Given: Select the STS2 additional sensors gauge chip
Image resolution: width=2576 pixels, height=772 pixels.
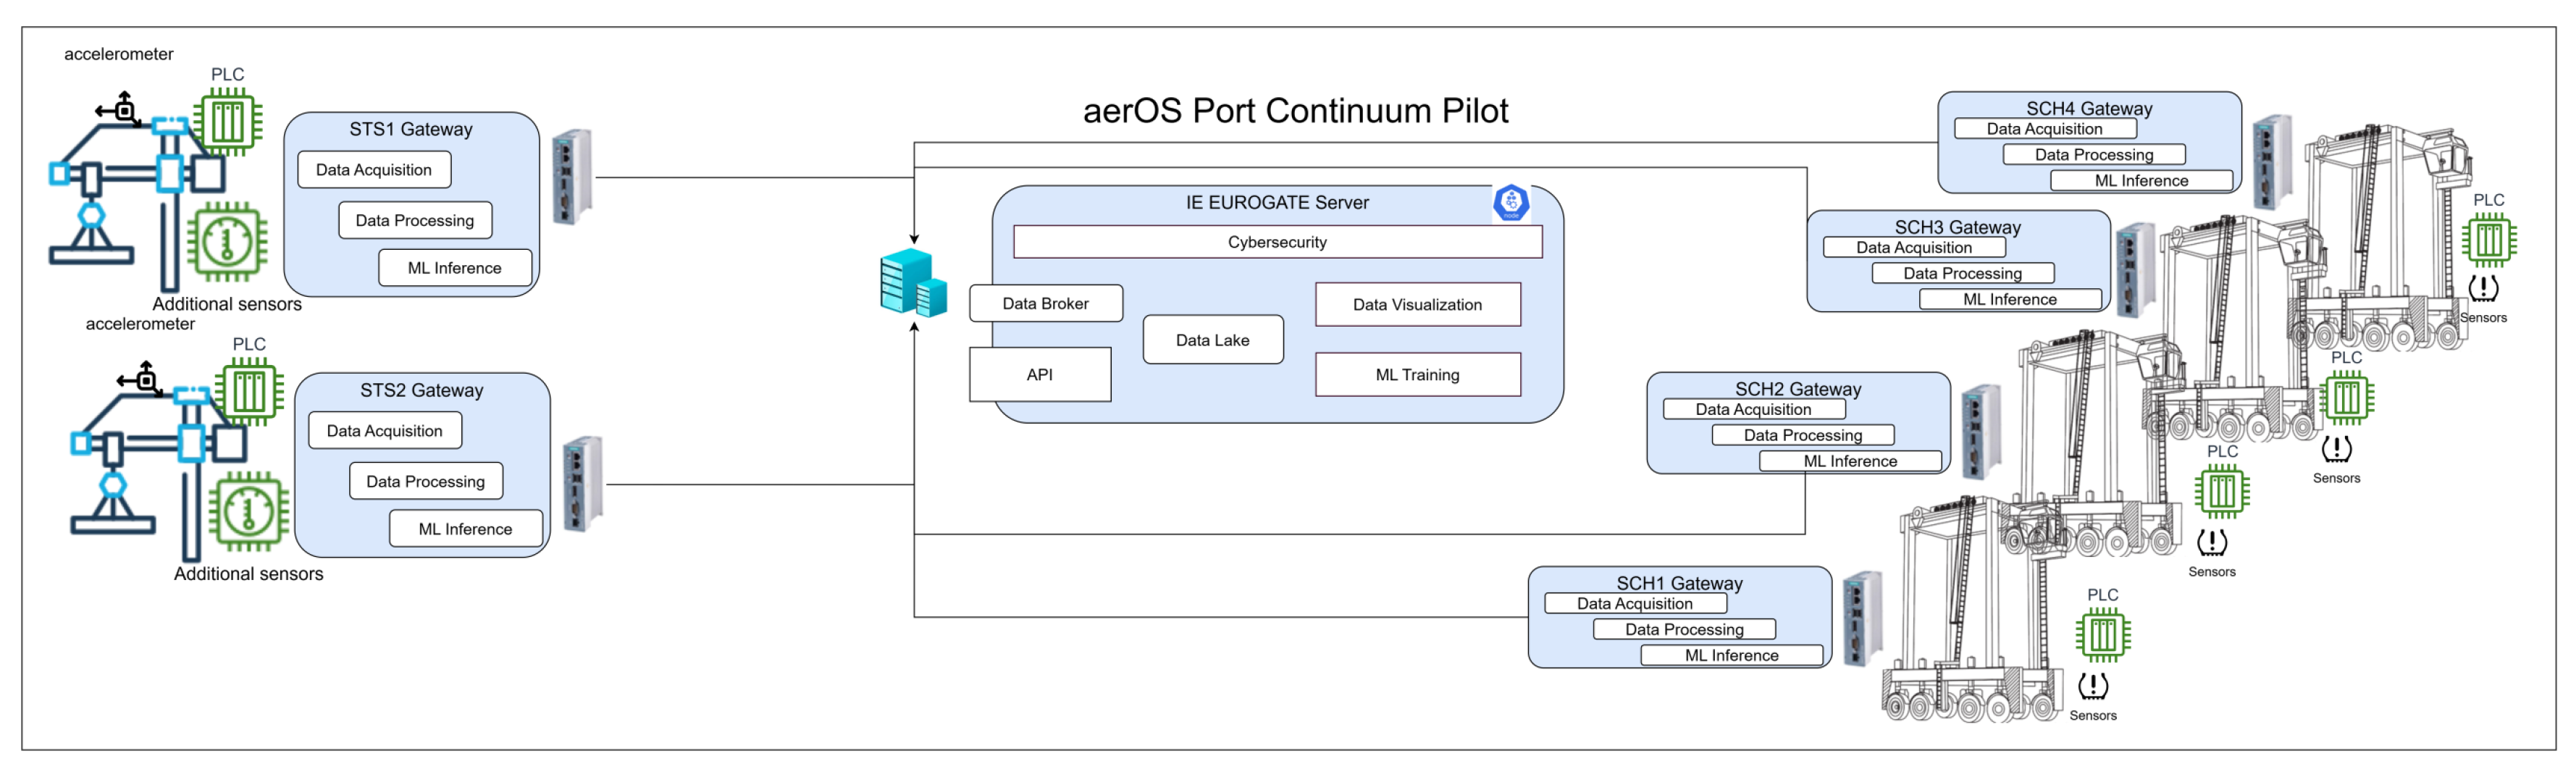Looking at the screenshot, I should (x=248, y=512).
